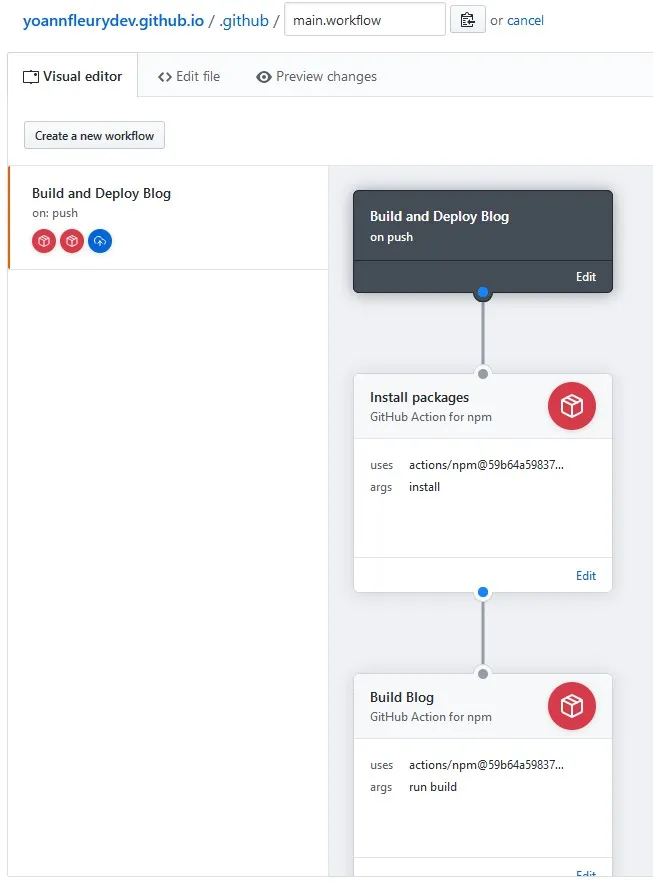This screenshot has height=883, width=653.
Task: Click the main.workflow filename input field
Action: tap(363, 19)
